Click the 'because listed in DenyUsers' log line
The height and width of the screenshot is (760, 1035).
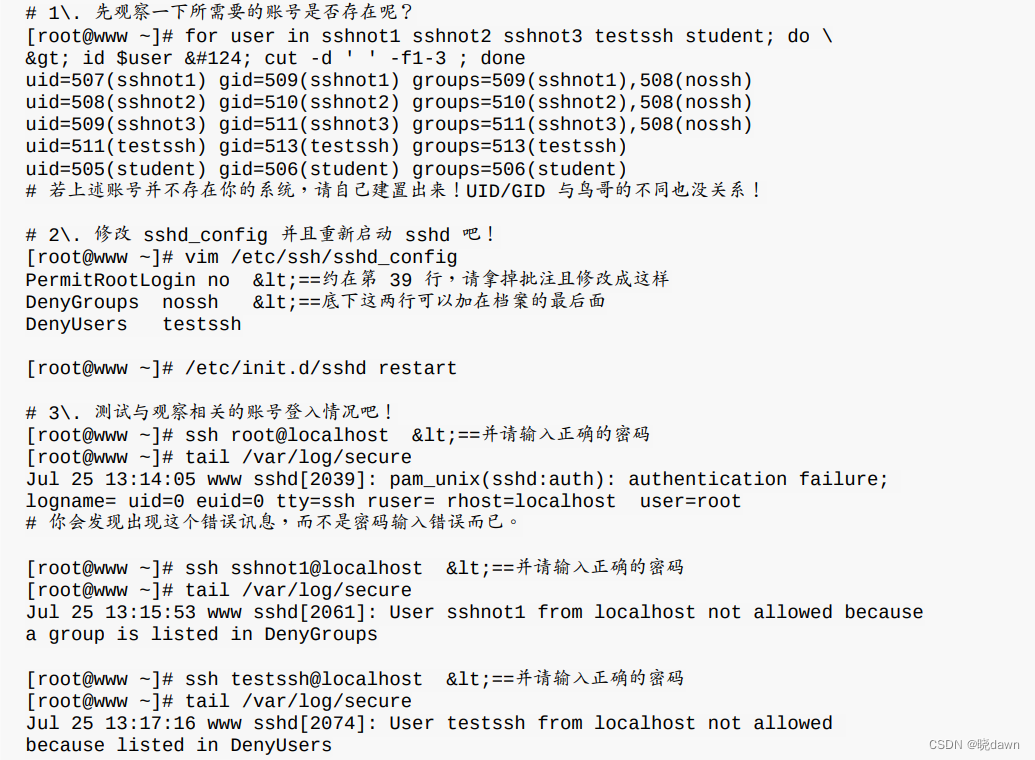click(179, 745)
